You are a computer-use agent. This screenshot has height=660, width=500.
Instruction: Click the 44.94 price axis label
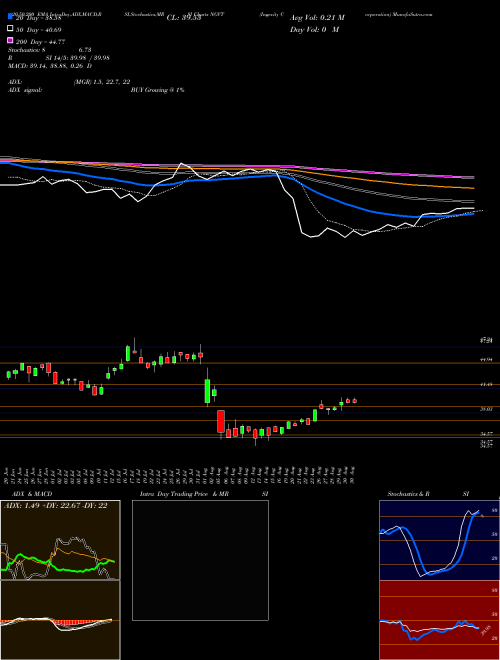[x=486, y=359]
